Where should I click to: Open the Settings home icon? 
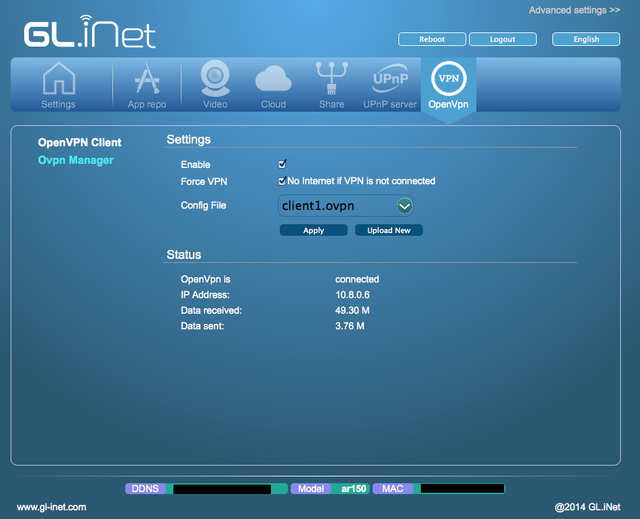coord(59,79)
